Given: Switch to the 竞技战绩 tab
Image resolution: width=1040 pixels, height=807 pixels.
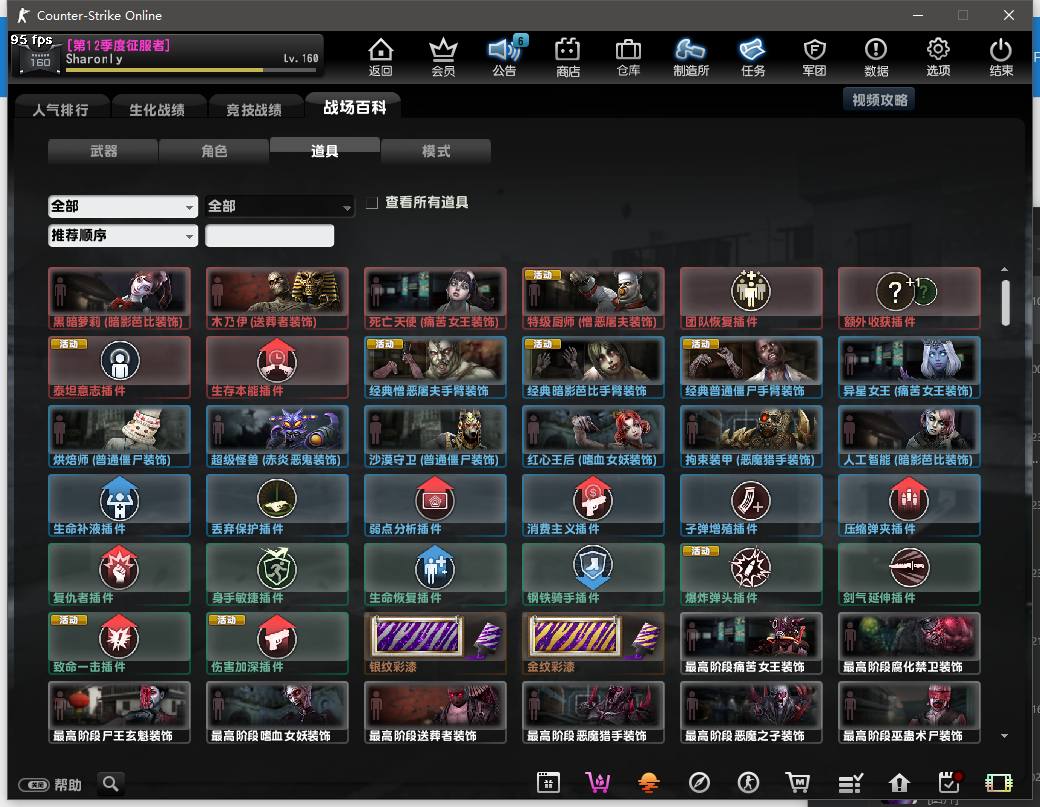Looking at the screenshot, I should pos(254,109).
